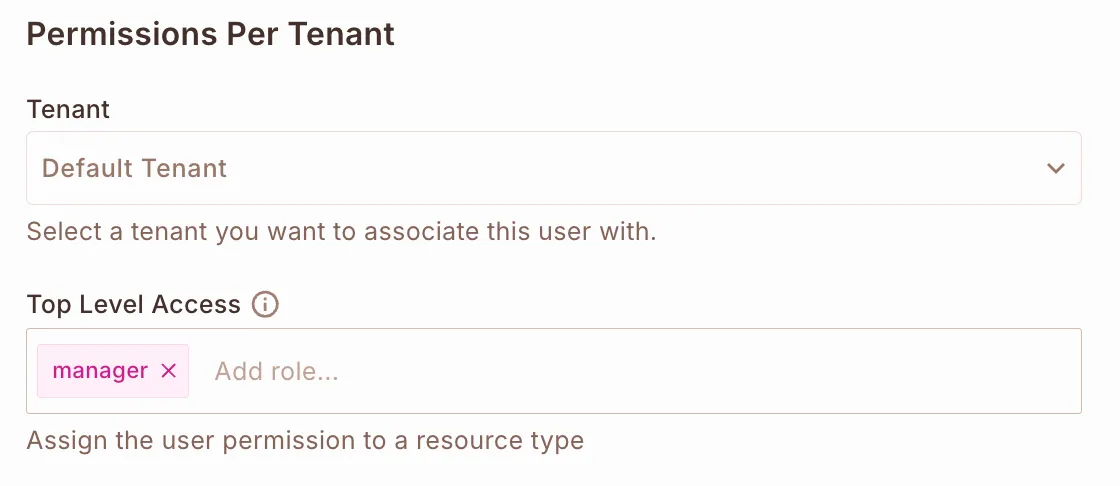Click the 'Assign the user permission' helper text
This screenshot has height=486, width=1120.
pos(170,440)
